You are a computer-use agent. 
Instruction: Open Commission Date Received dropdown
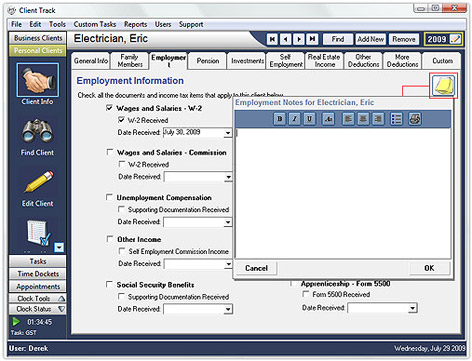coord(228,177)
